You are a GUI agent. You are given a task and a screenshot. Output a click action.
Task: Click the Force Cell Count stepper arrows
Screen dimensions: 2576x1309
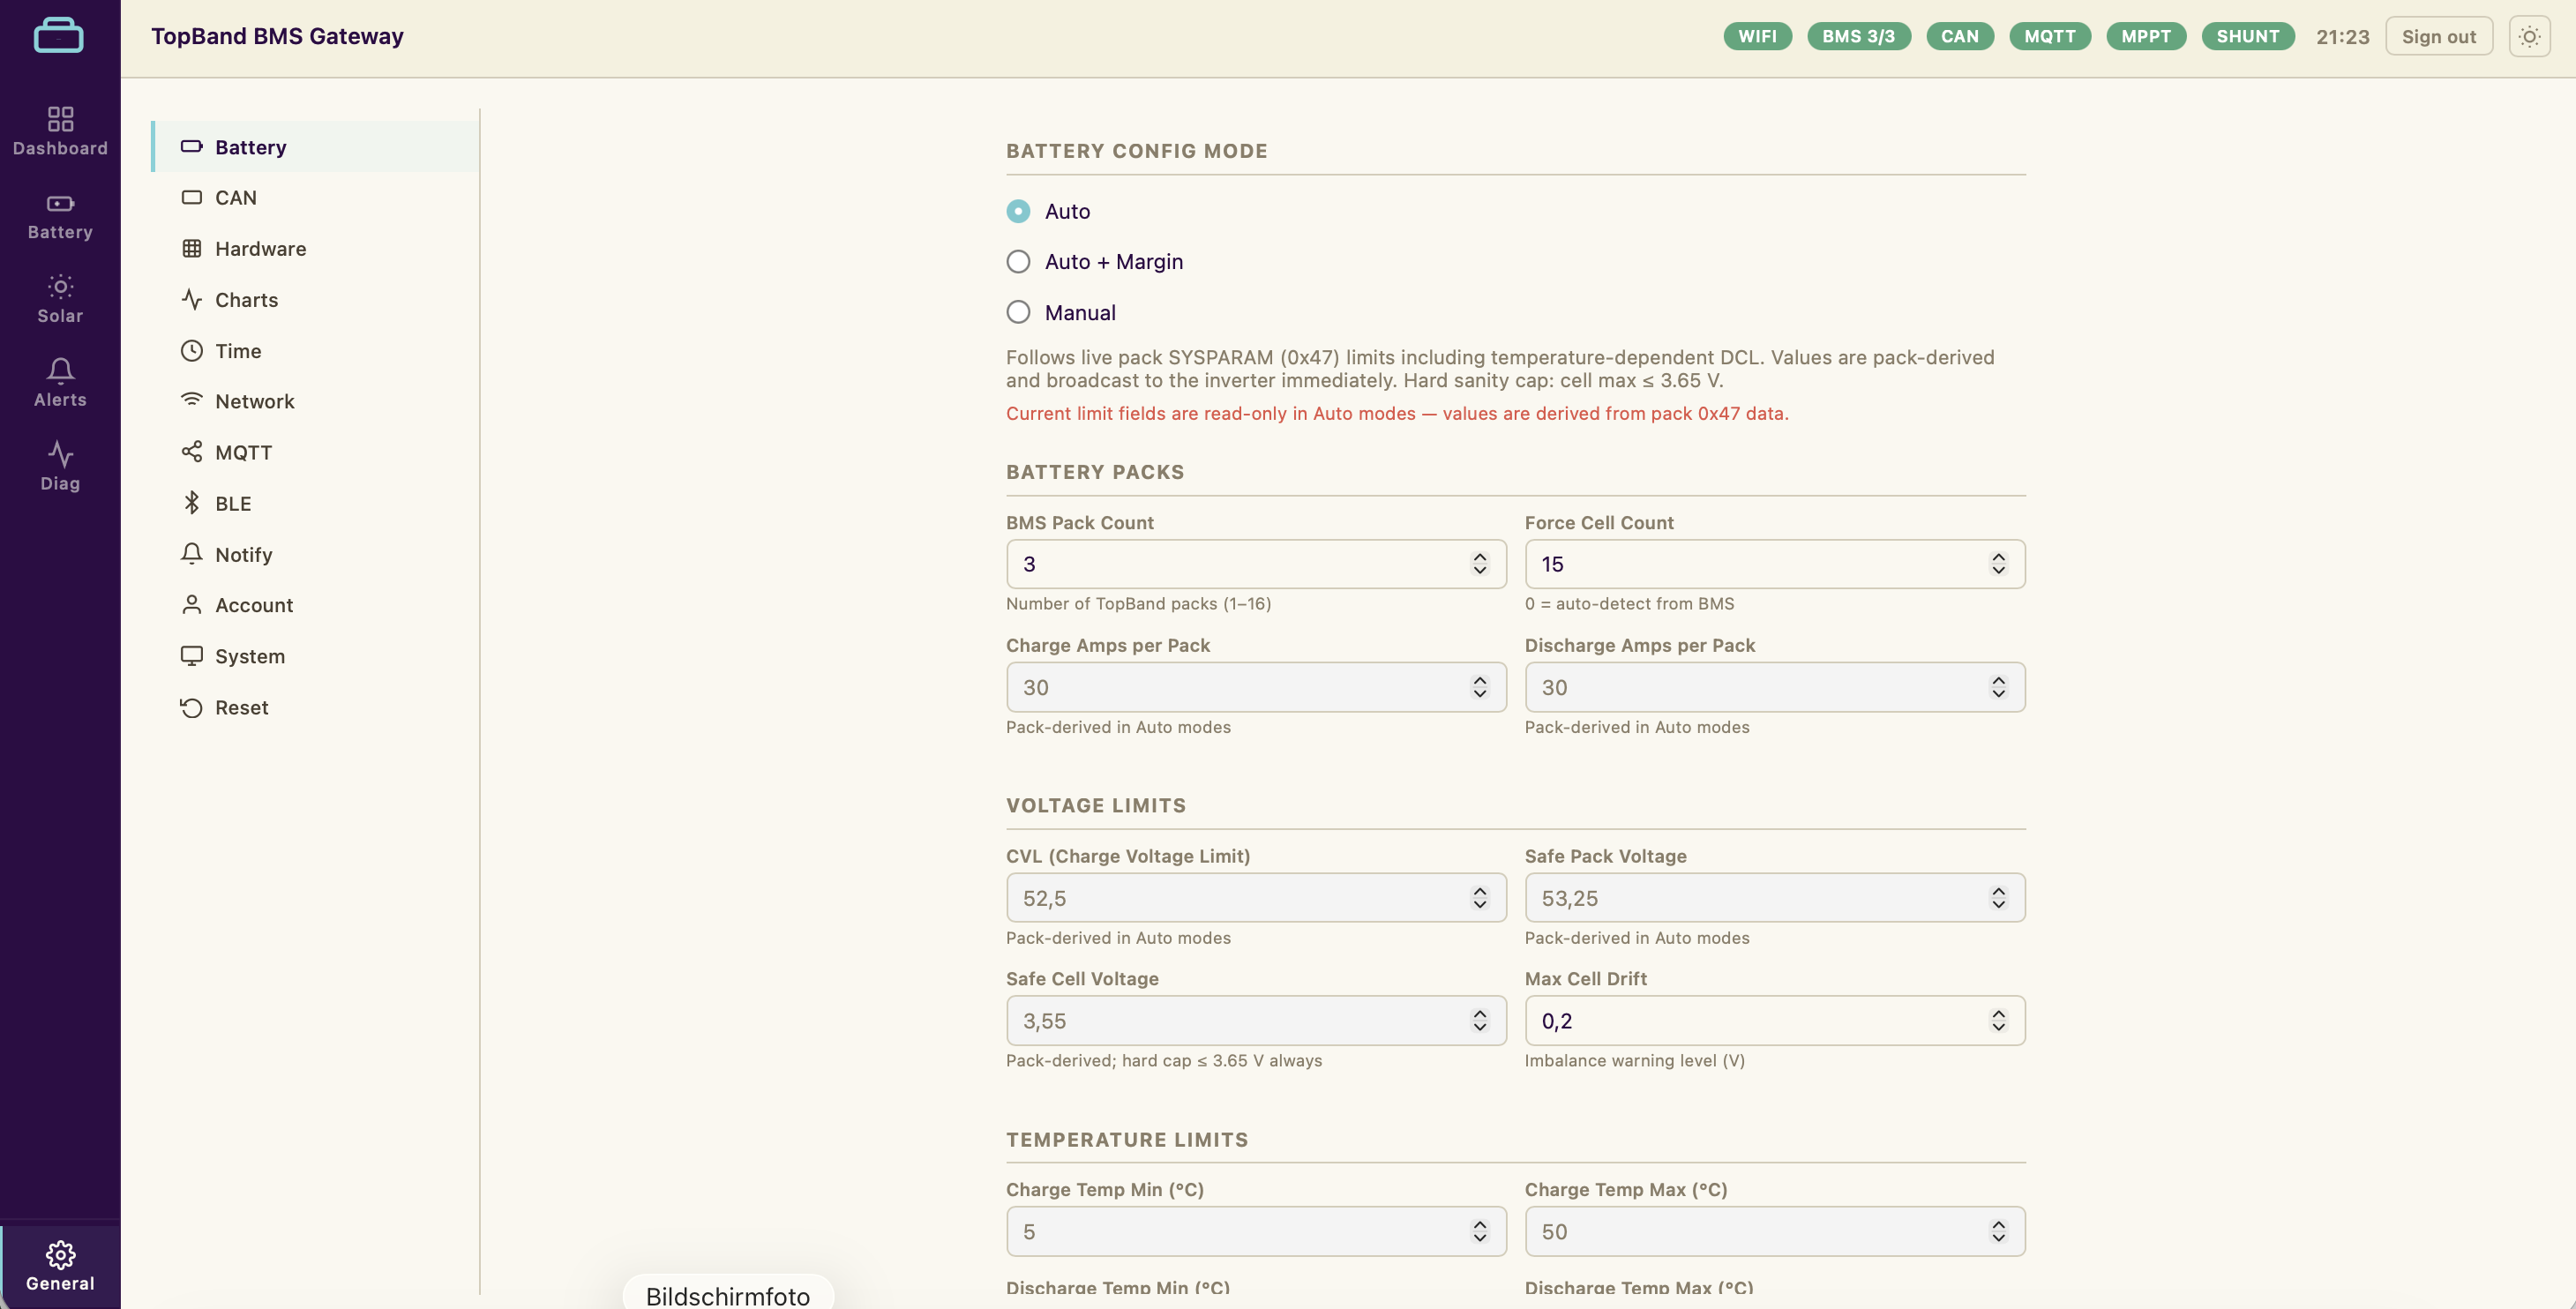pyautogui.click(x=1998, y=564)
